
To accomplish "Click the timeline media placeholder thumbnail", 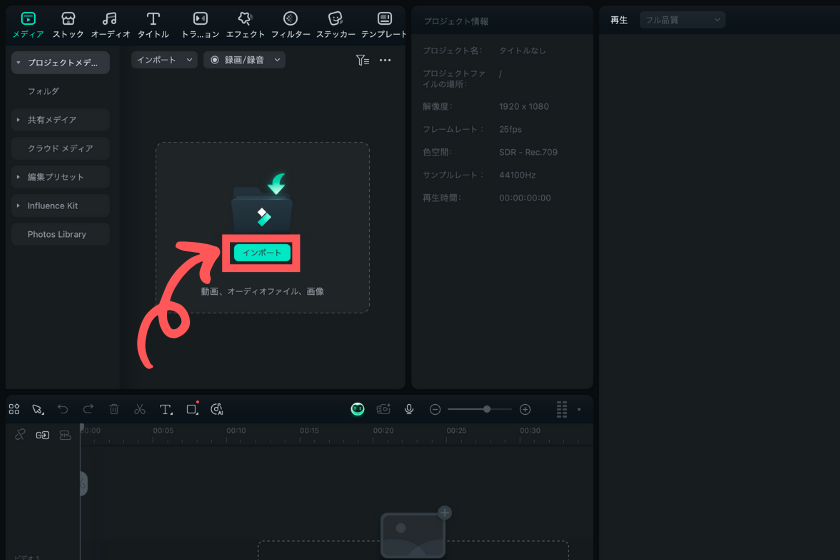I will point(413,534).
